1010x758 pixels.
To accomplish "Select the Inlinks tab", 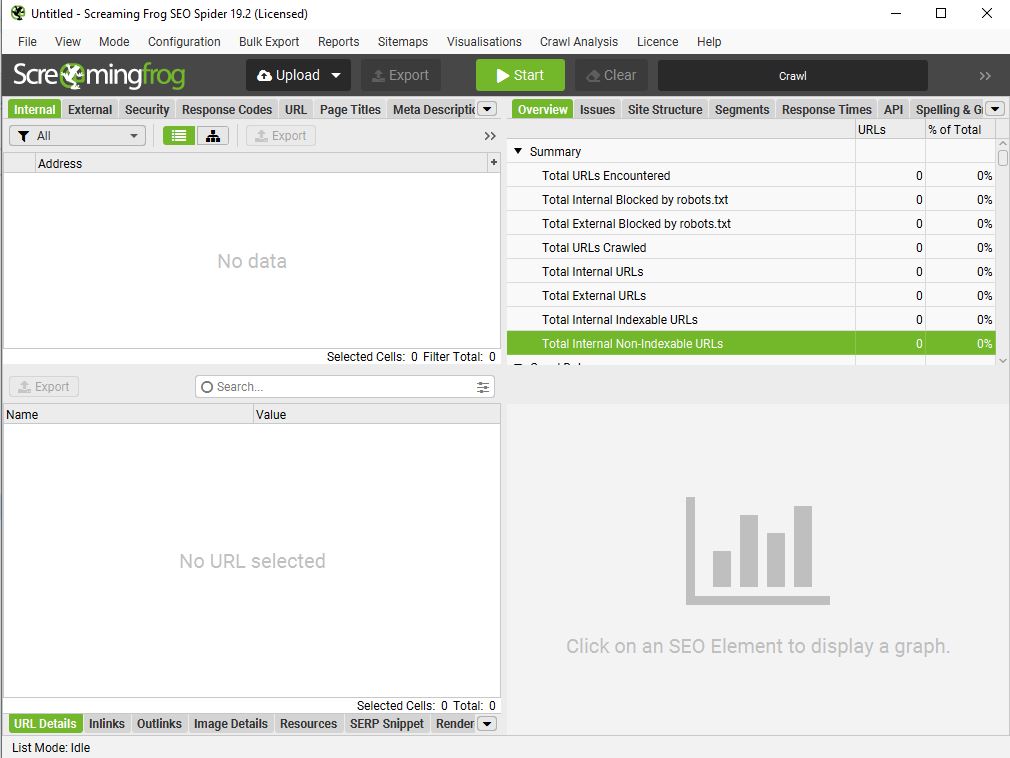I will click(106, 724).
